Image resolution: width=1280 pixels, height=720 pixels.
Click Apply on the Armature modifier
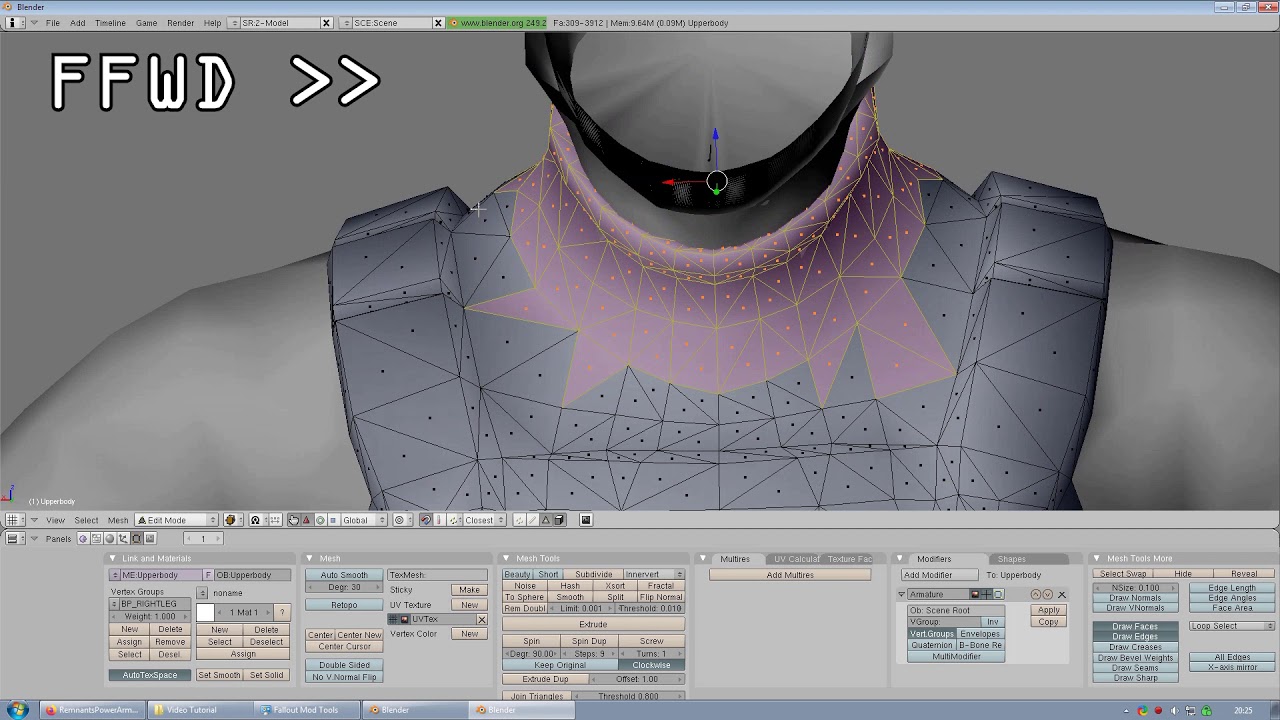click(1048, 610)
